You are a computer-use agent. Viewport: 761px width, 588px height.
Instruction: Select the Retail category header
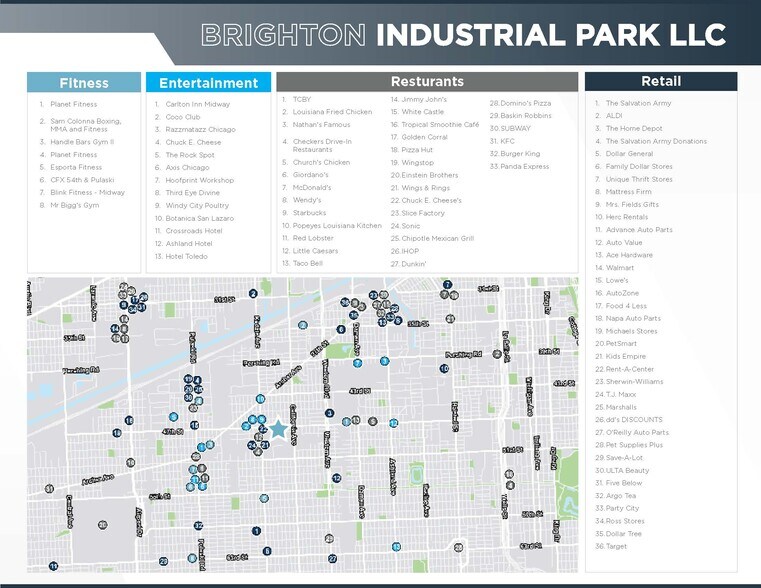(661, 81)
